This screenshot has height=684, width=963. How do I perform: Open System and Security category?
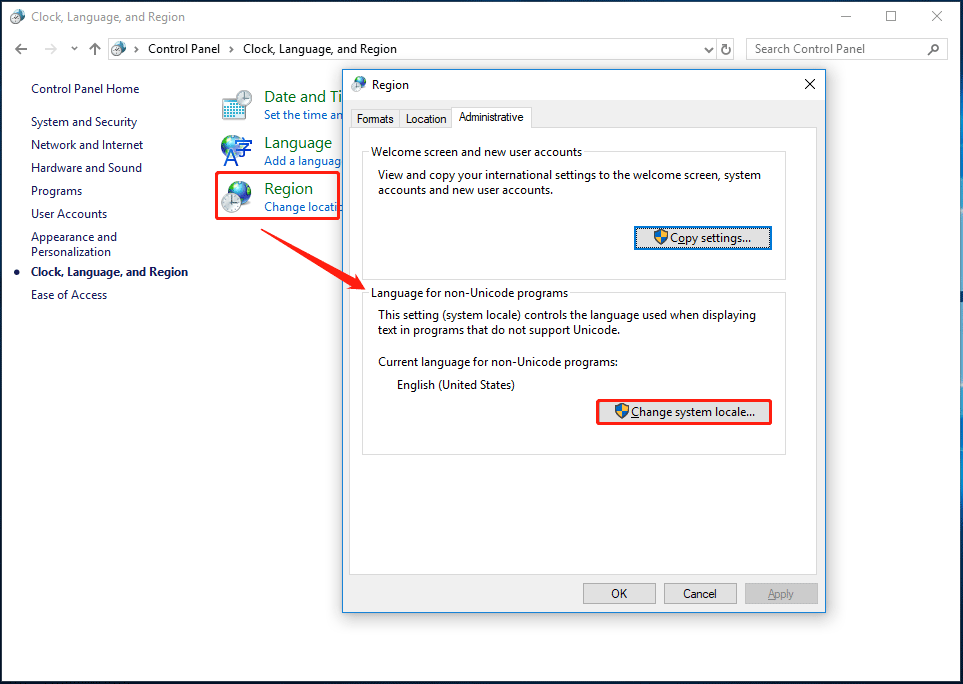(x=84, y=122)
